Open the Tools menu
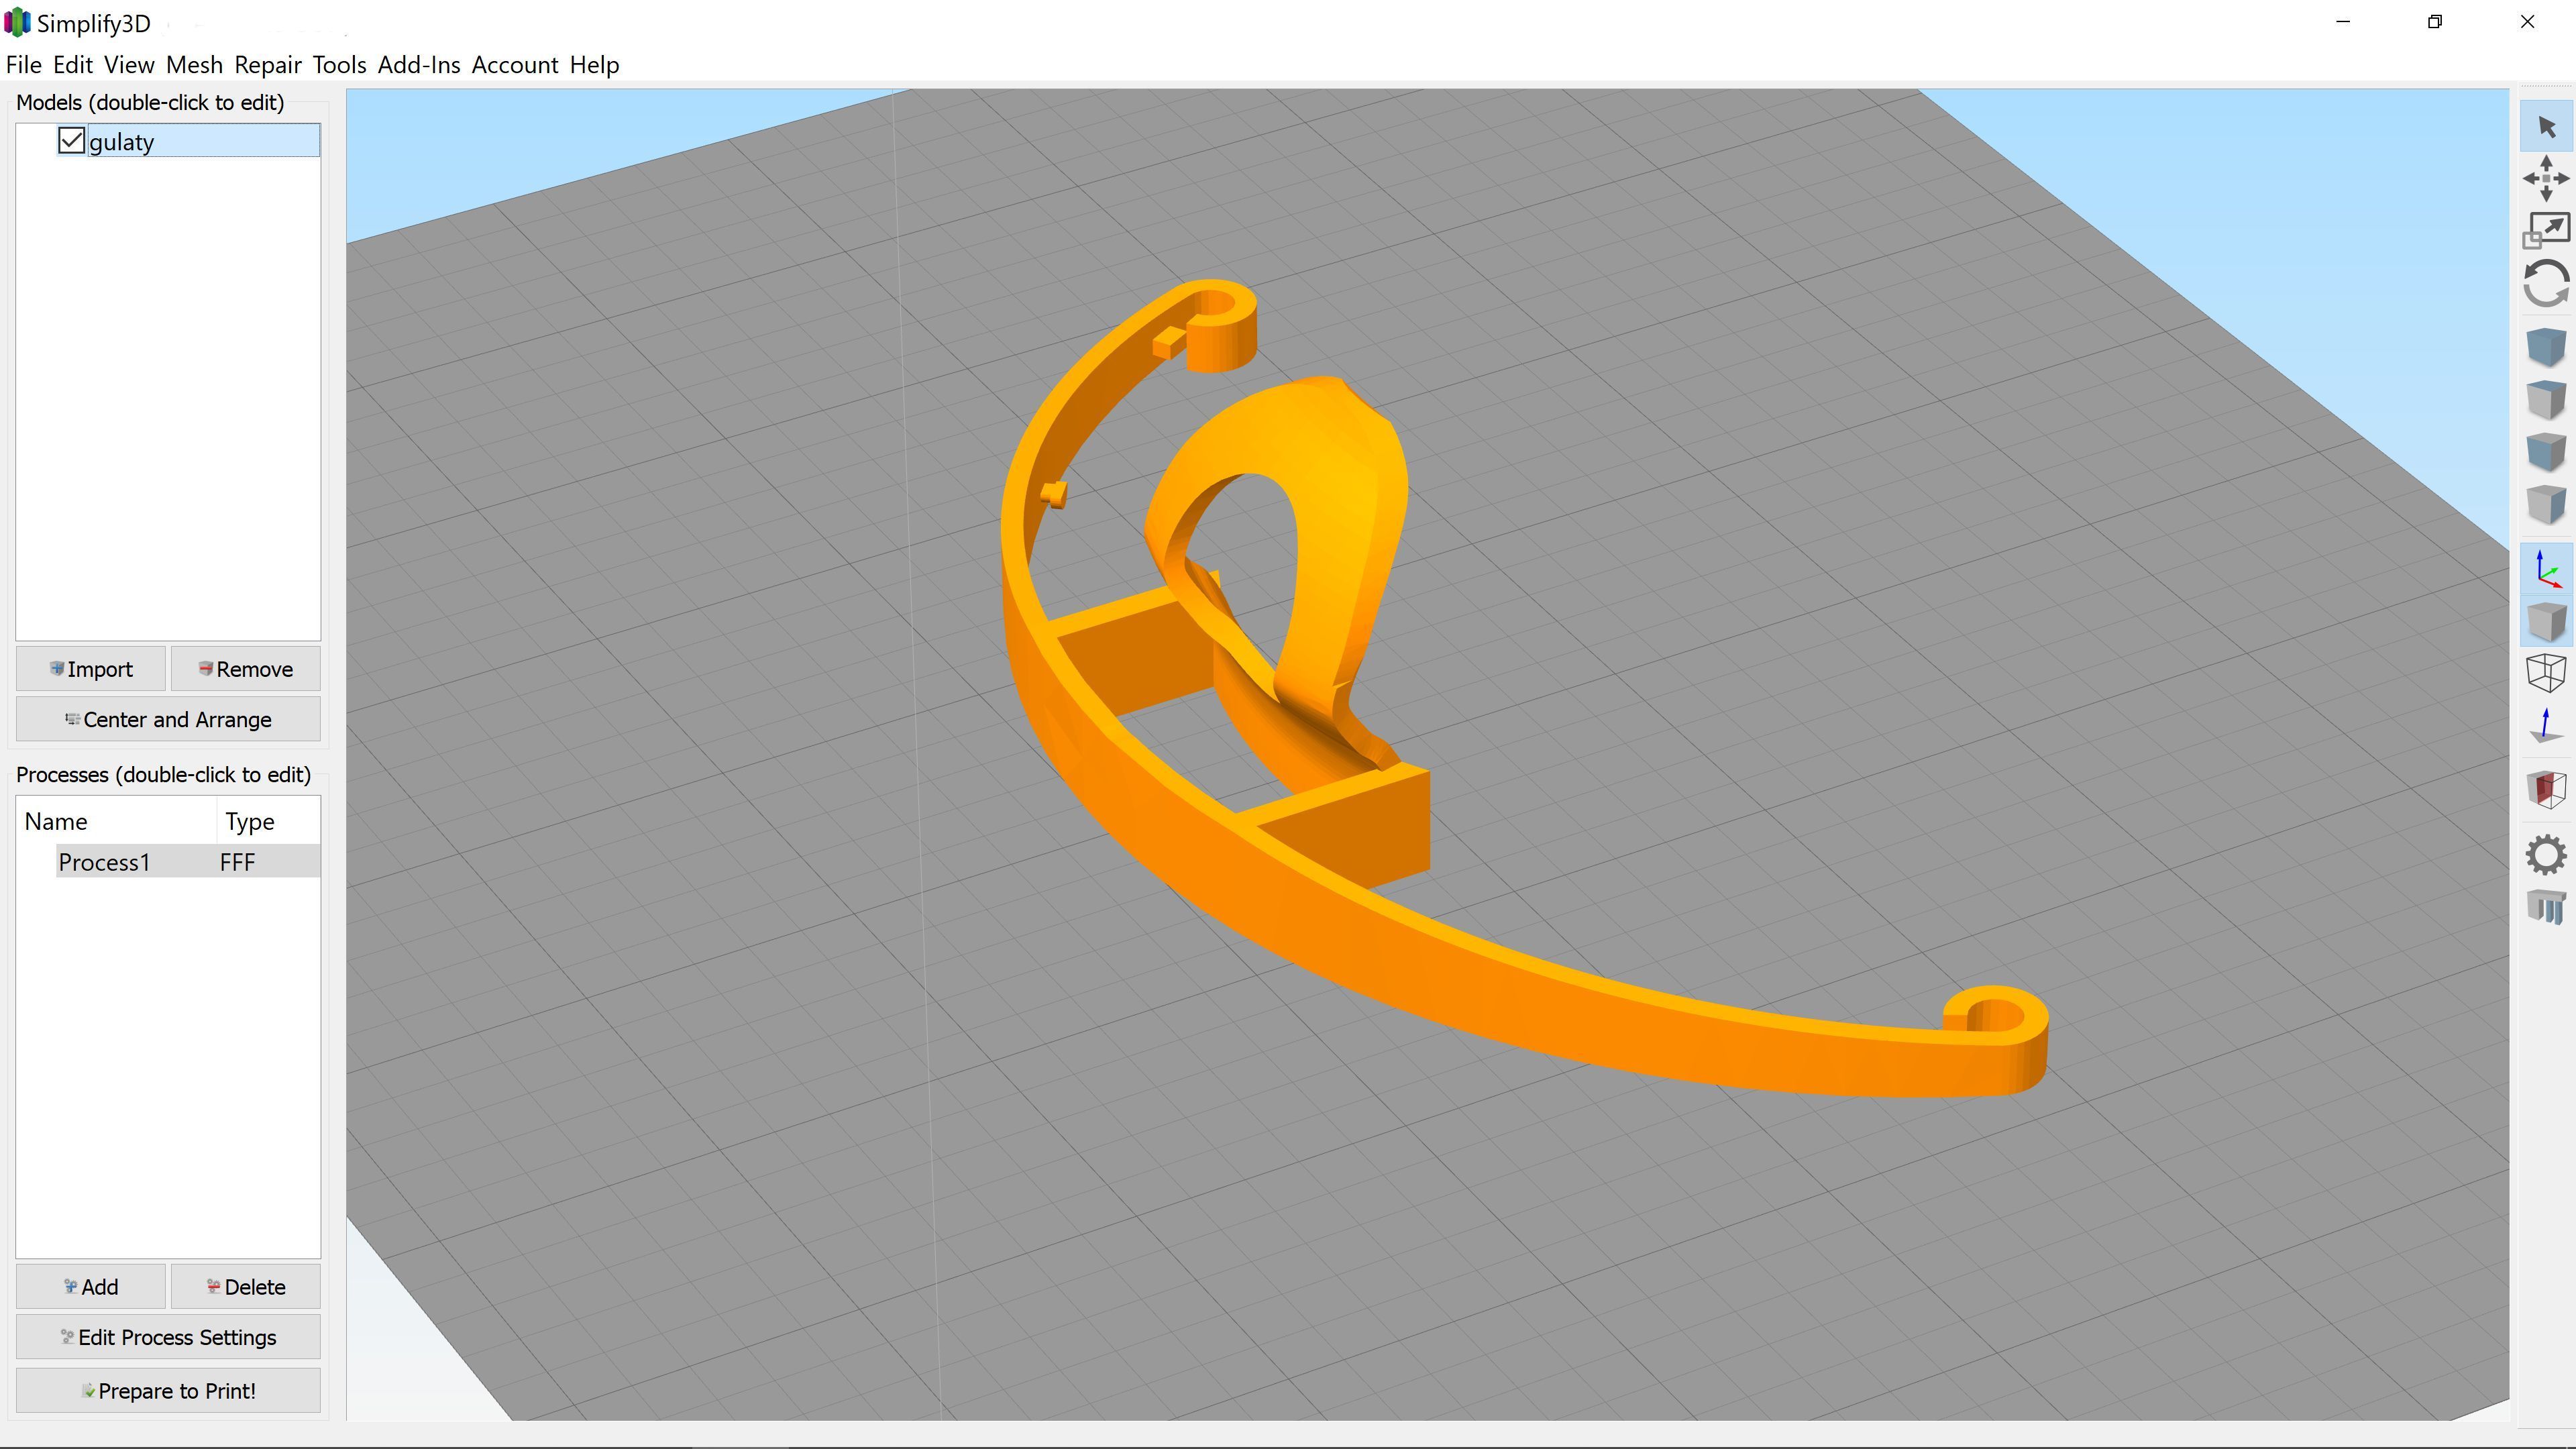 point(339,65)
